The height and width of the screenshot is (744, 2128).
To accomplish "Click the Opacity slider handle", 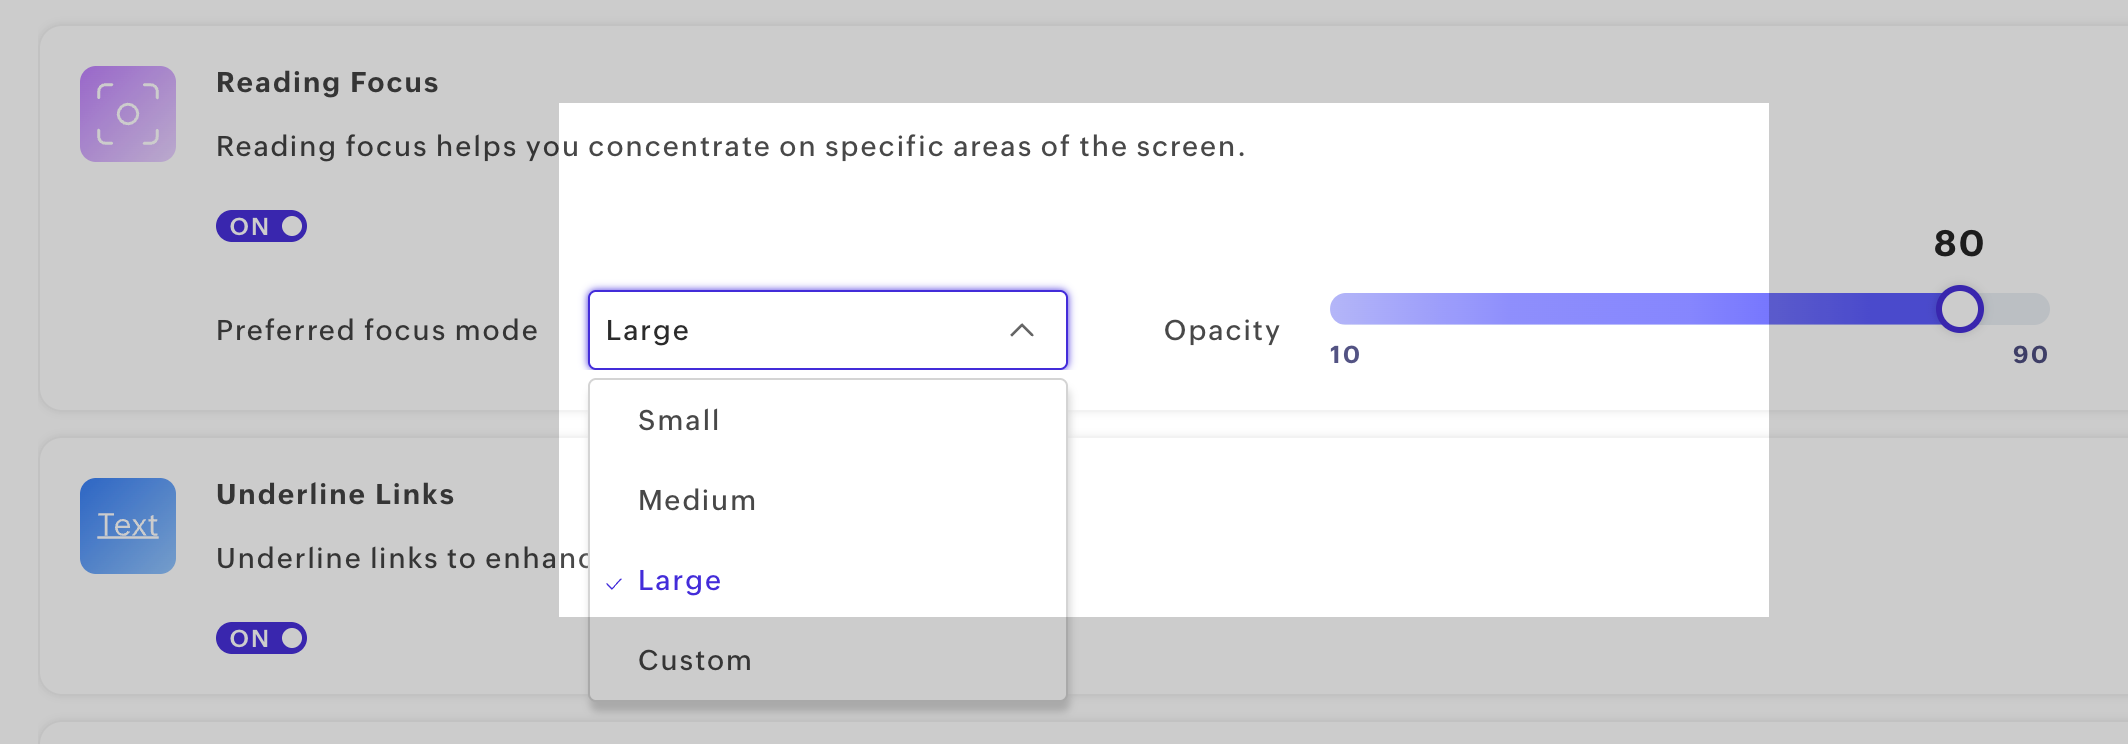I will [x=1960, y=309].
